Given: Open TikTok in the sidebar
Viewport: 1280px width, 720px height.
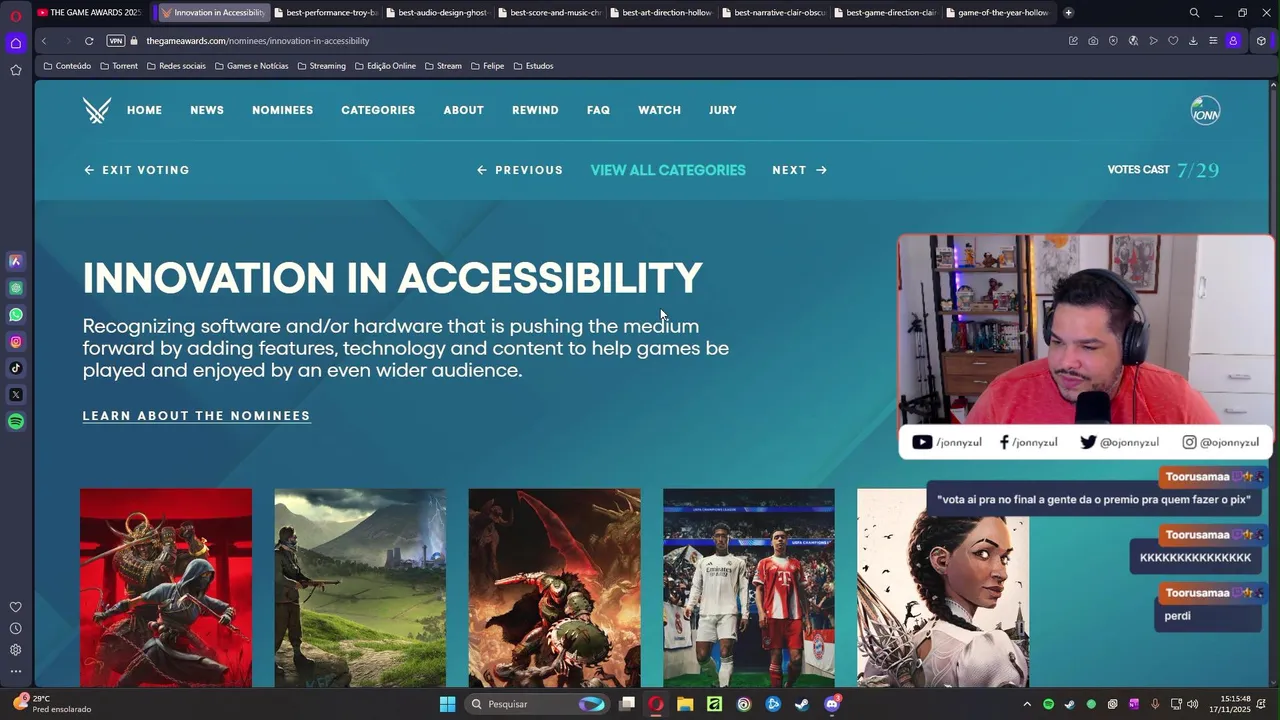Looking at the screenshot, I should 15,368.
